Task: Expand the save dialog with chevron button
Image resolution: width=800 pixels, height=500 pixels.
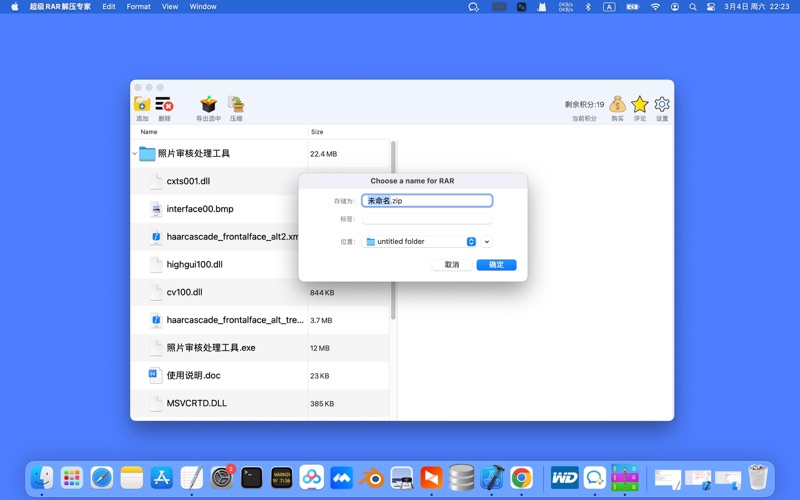Action: (x=487, y=242)
